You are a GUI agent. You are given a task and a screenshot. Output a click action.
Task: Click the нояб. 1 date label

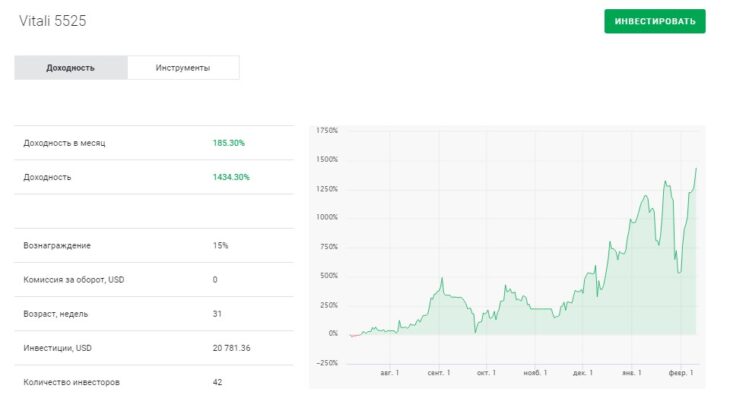(535, 372)
